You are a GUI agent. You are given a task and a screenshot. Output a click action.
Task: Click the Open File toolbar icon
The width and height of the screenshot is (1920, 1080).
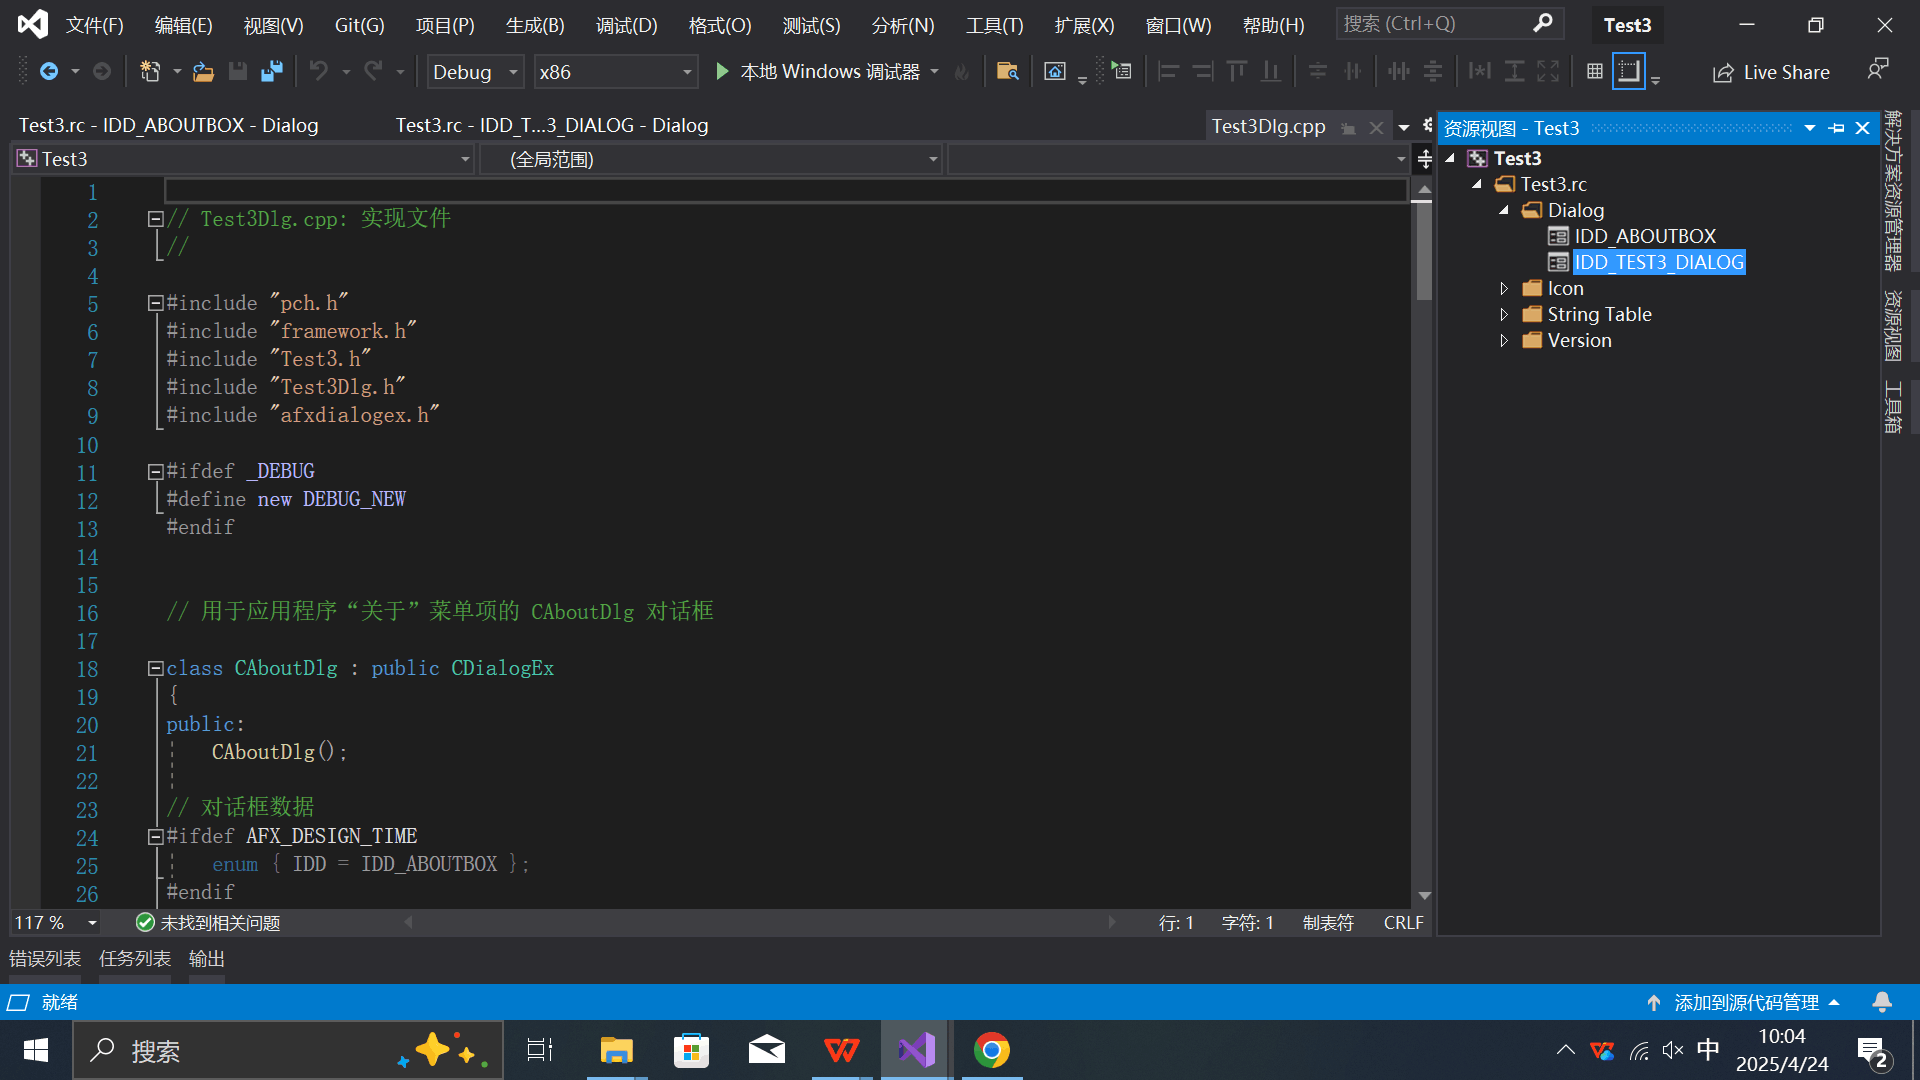point(203,71)
